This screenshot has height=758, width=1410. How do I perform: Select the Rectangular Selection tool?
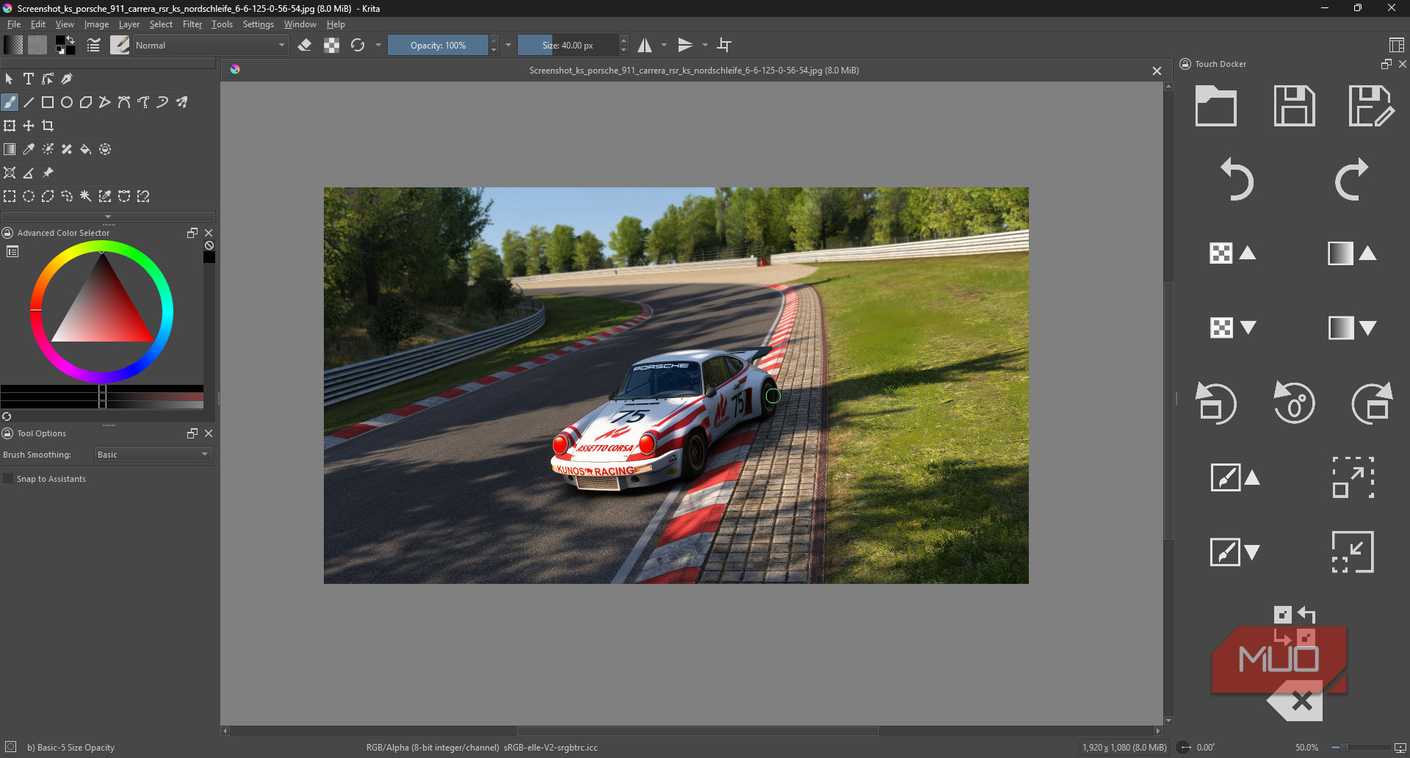tap(9, 196)
